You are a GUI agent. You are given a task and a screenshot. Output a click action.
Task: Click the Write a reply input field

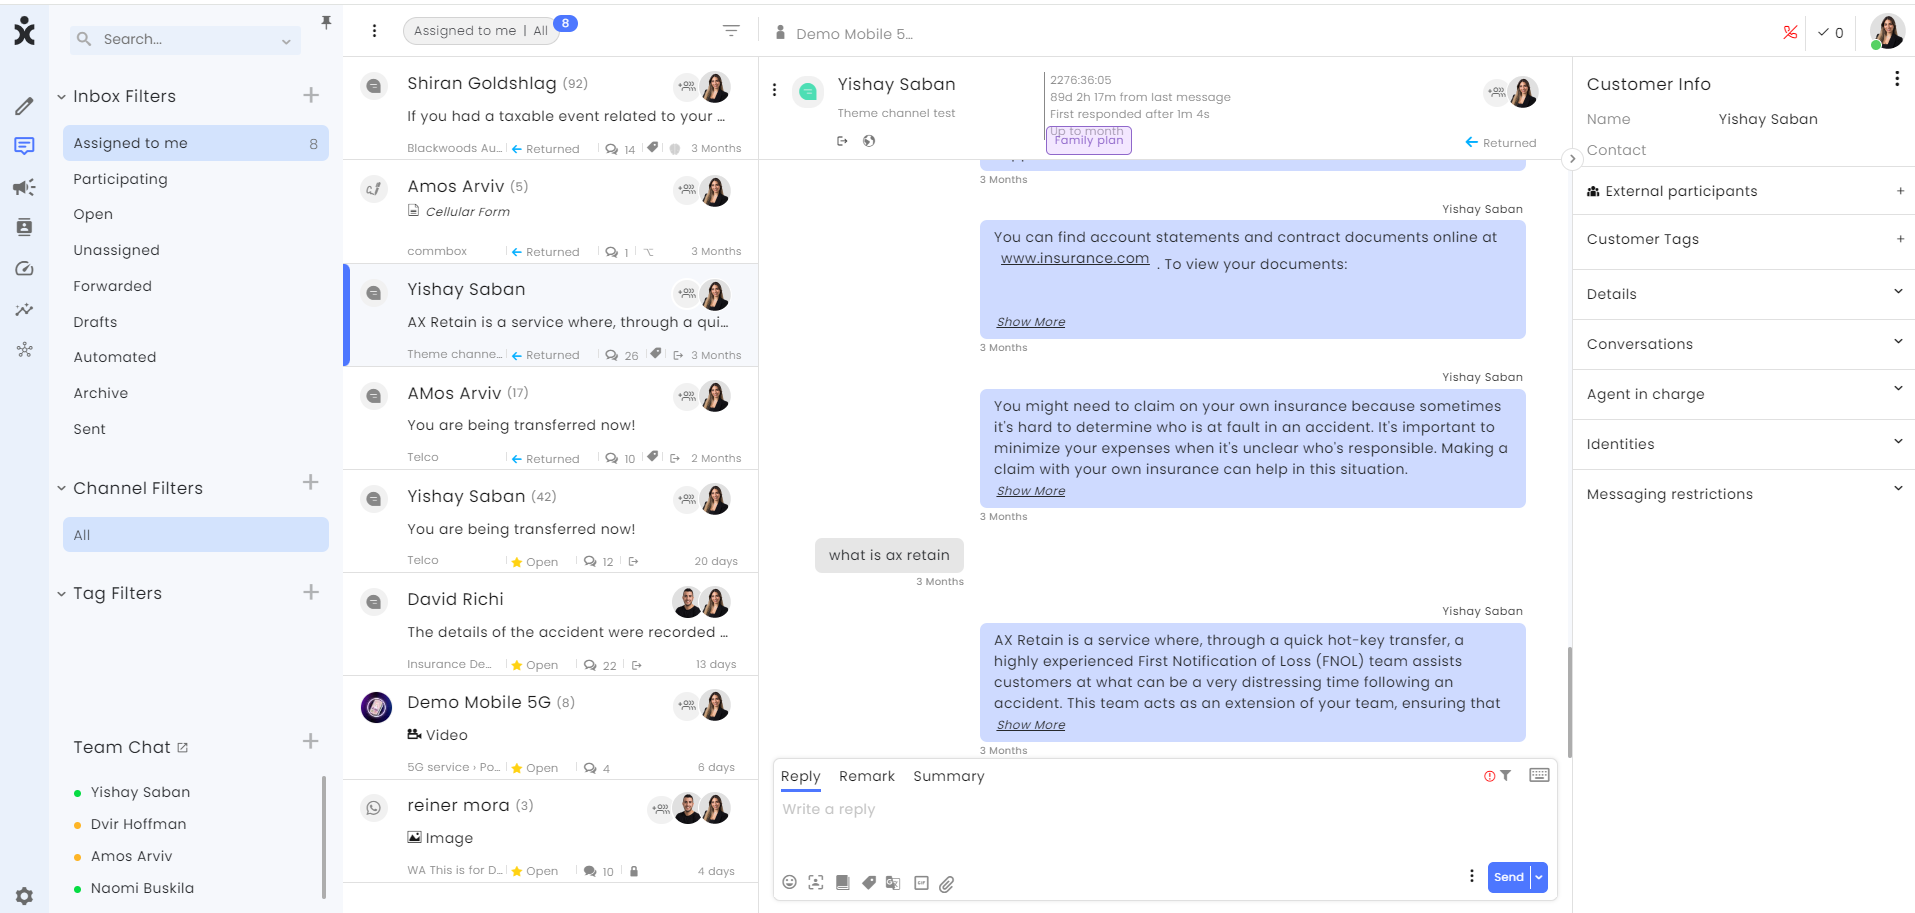click(x=1165, y=826)
